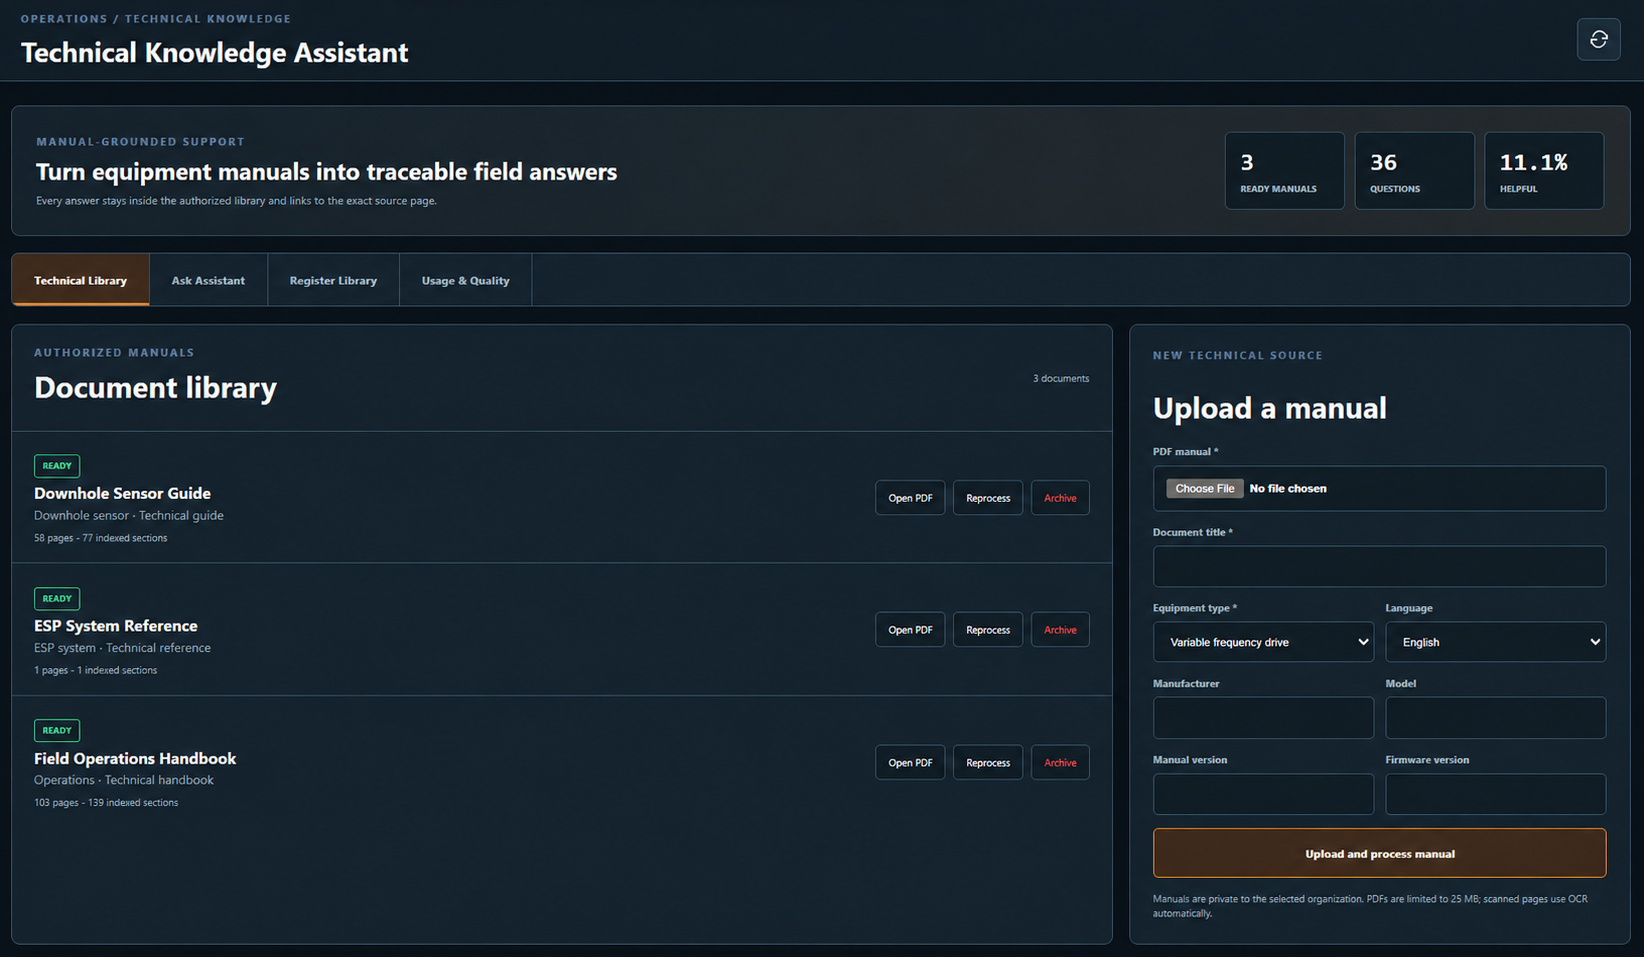Viewport: 1644px width, 957px height.
Task: Click the Model input field
Action: pos(1495,718)
